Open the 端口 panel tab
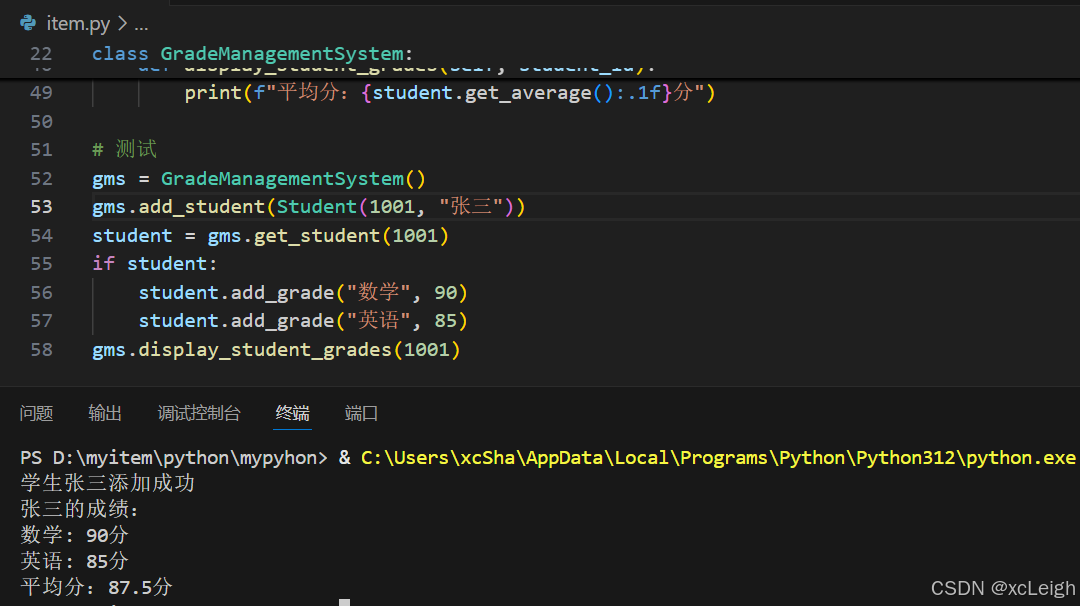Screen dimensions: 1080x606 pyautogui.click(x=362, y=413)
